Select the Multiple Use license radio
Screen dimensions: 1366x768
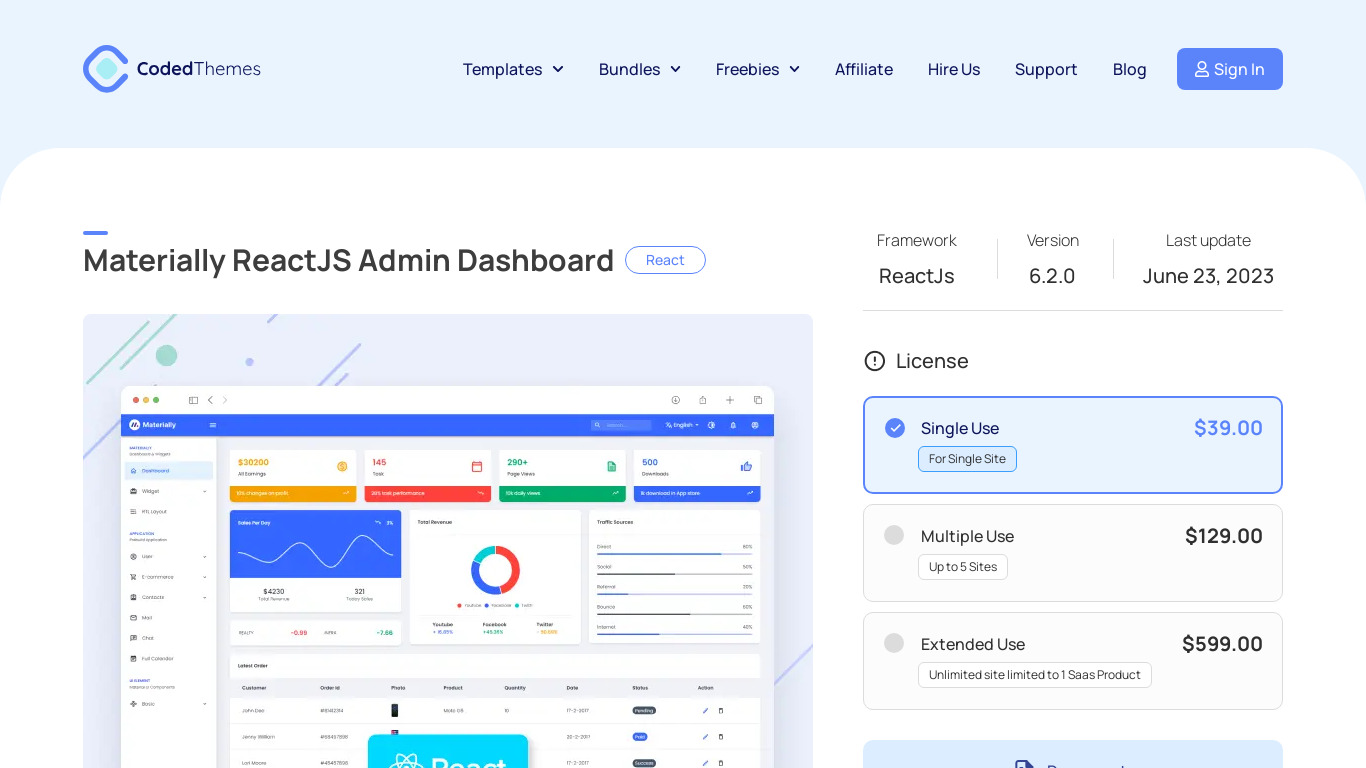894,535
